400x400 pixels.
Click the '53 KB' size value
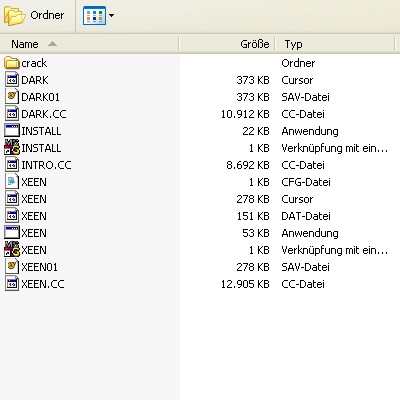click(x=256, y=233)
